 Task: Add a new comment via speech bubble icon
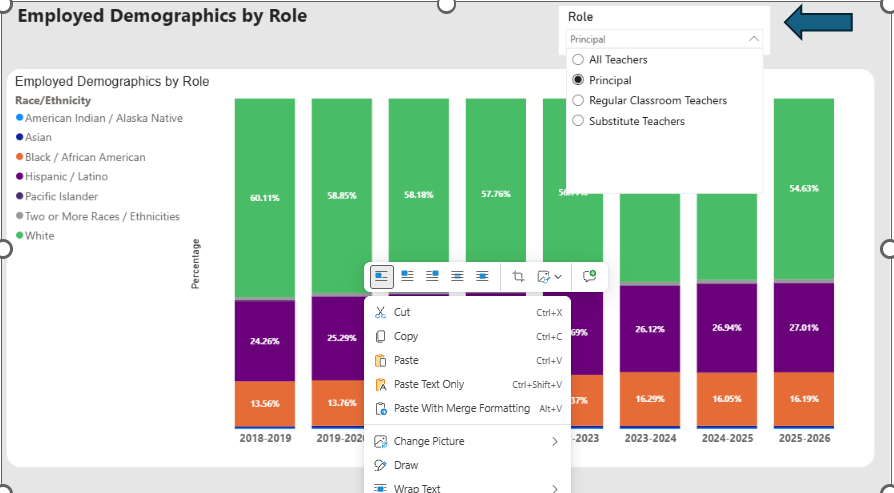tap(589, 276)
